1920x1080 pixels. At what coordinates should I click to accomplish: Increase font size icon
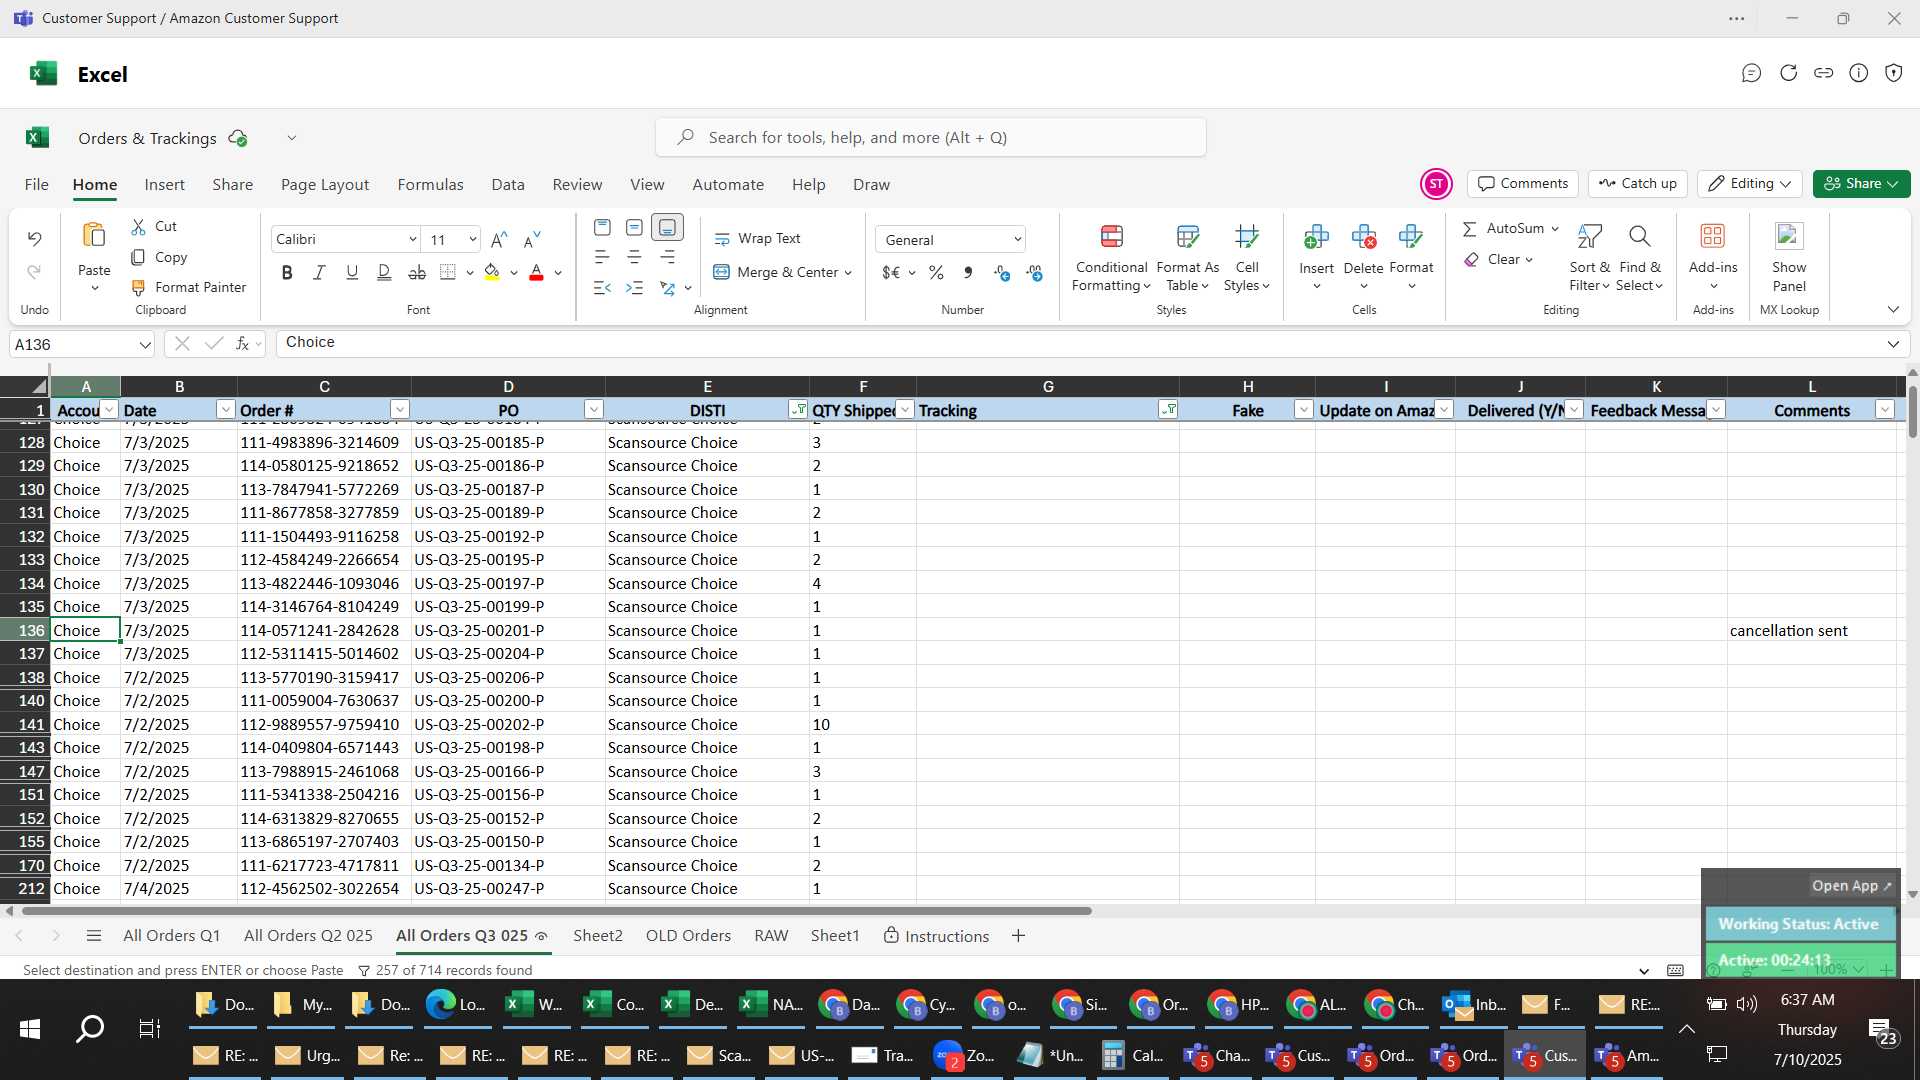point(500,239)
